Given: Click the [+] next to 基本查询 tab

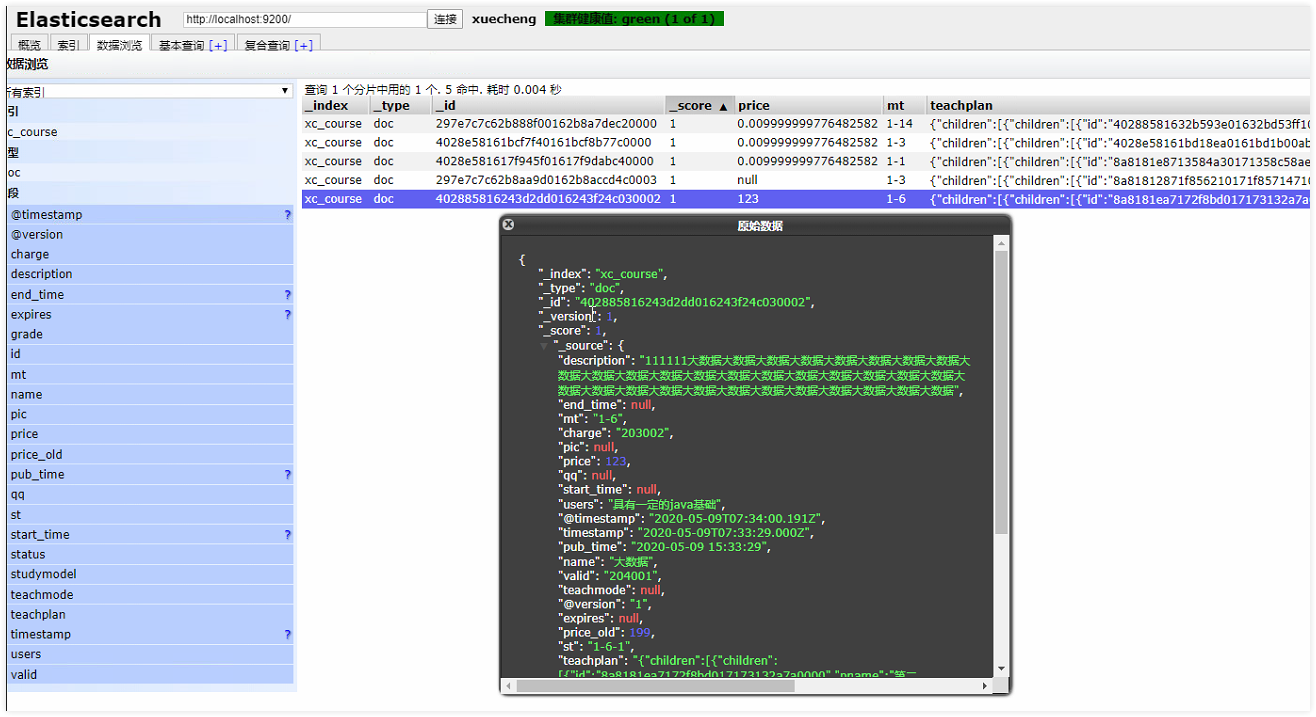Looking at the screenshot, I should (218, 45).
